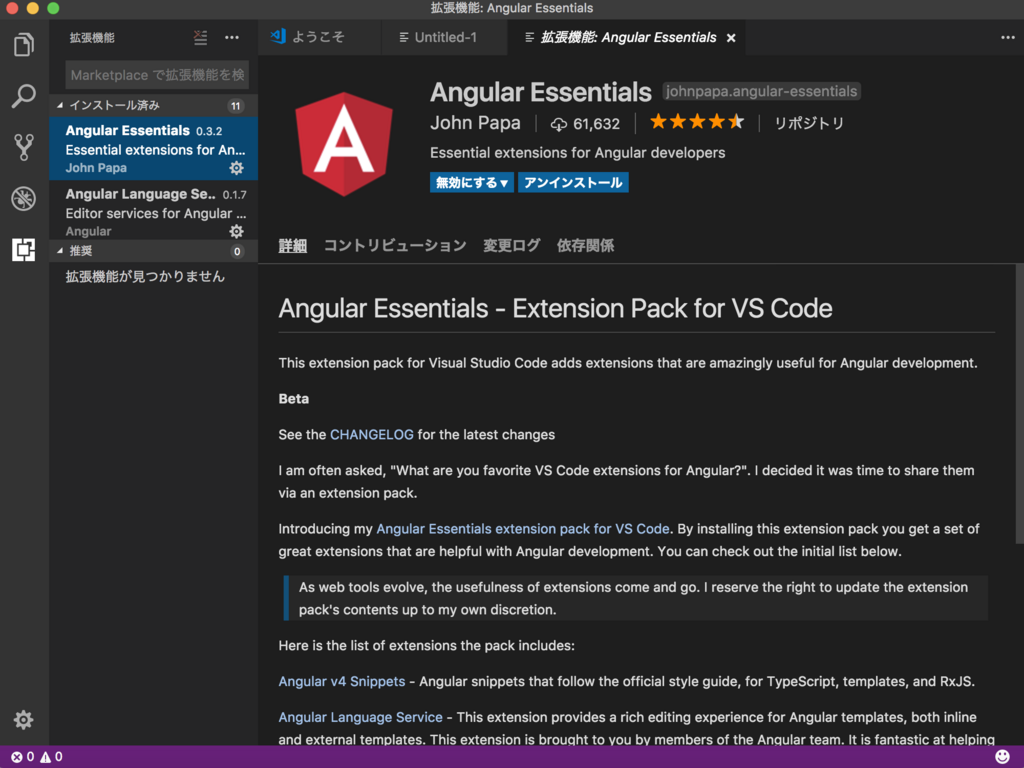Open the Search view icon
The image size is (1024, 768).
[23, 95]
